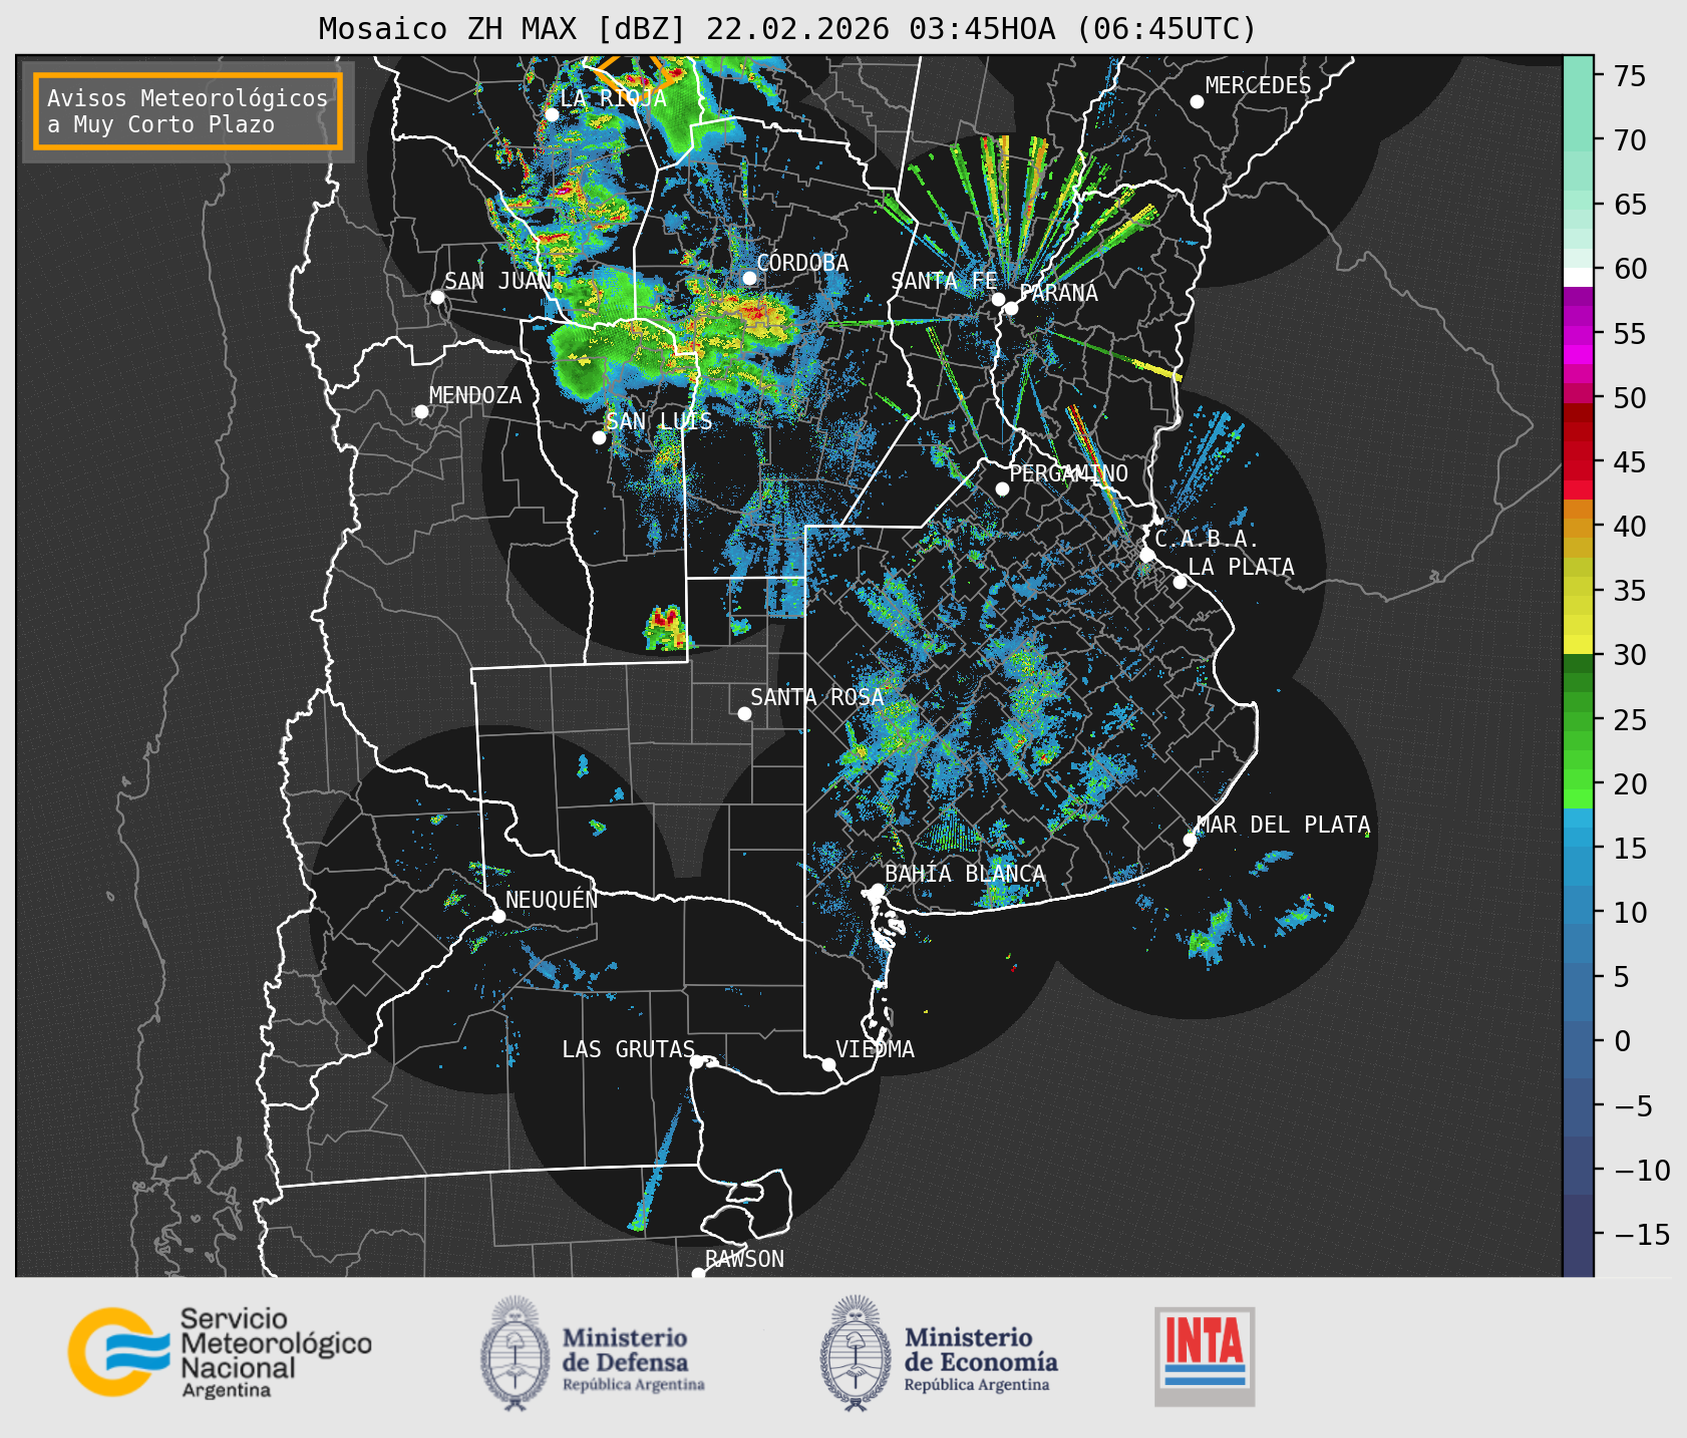The width and height of the screenshot is (1687, 1438).
Task: Select the SANTA FE map label
Action: (944, 281)
